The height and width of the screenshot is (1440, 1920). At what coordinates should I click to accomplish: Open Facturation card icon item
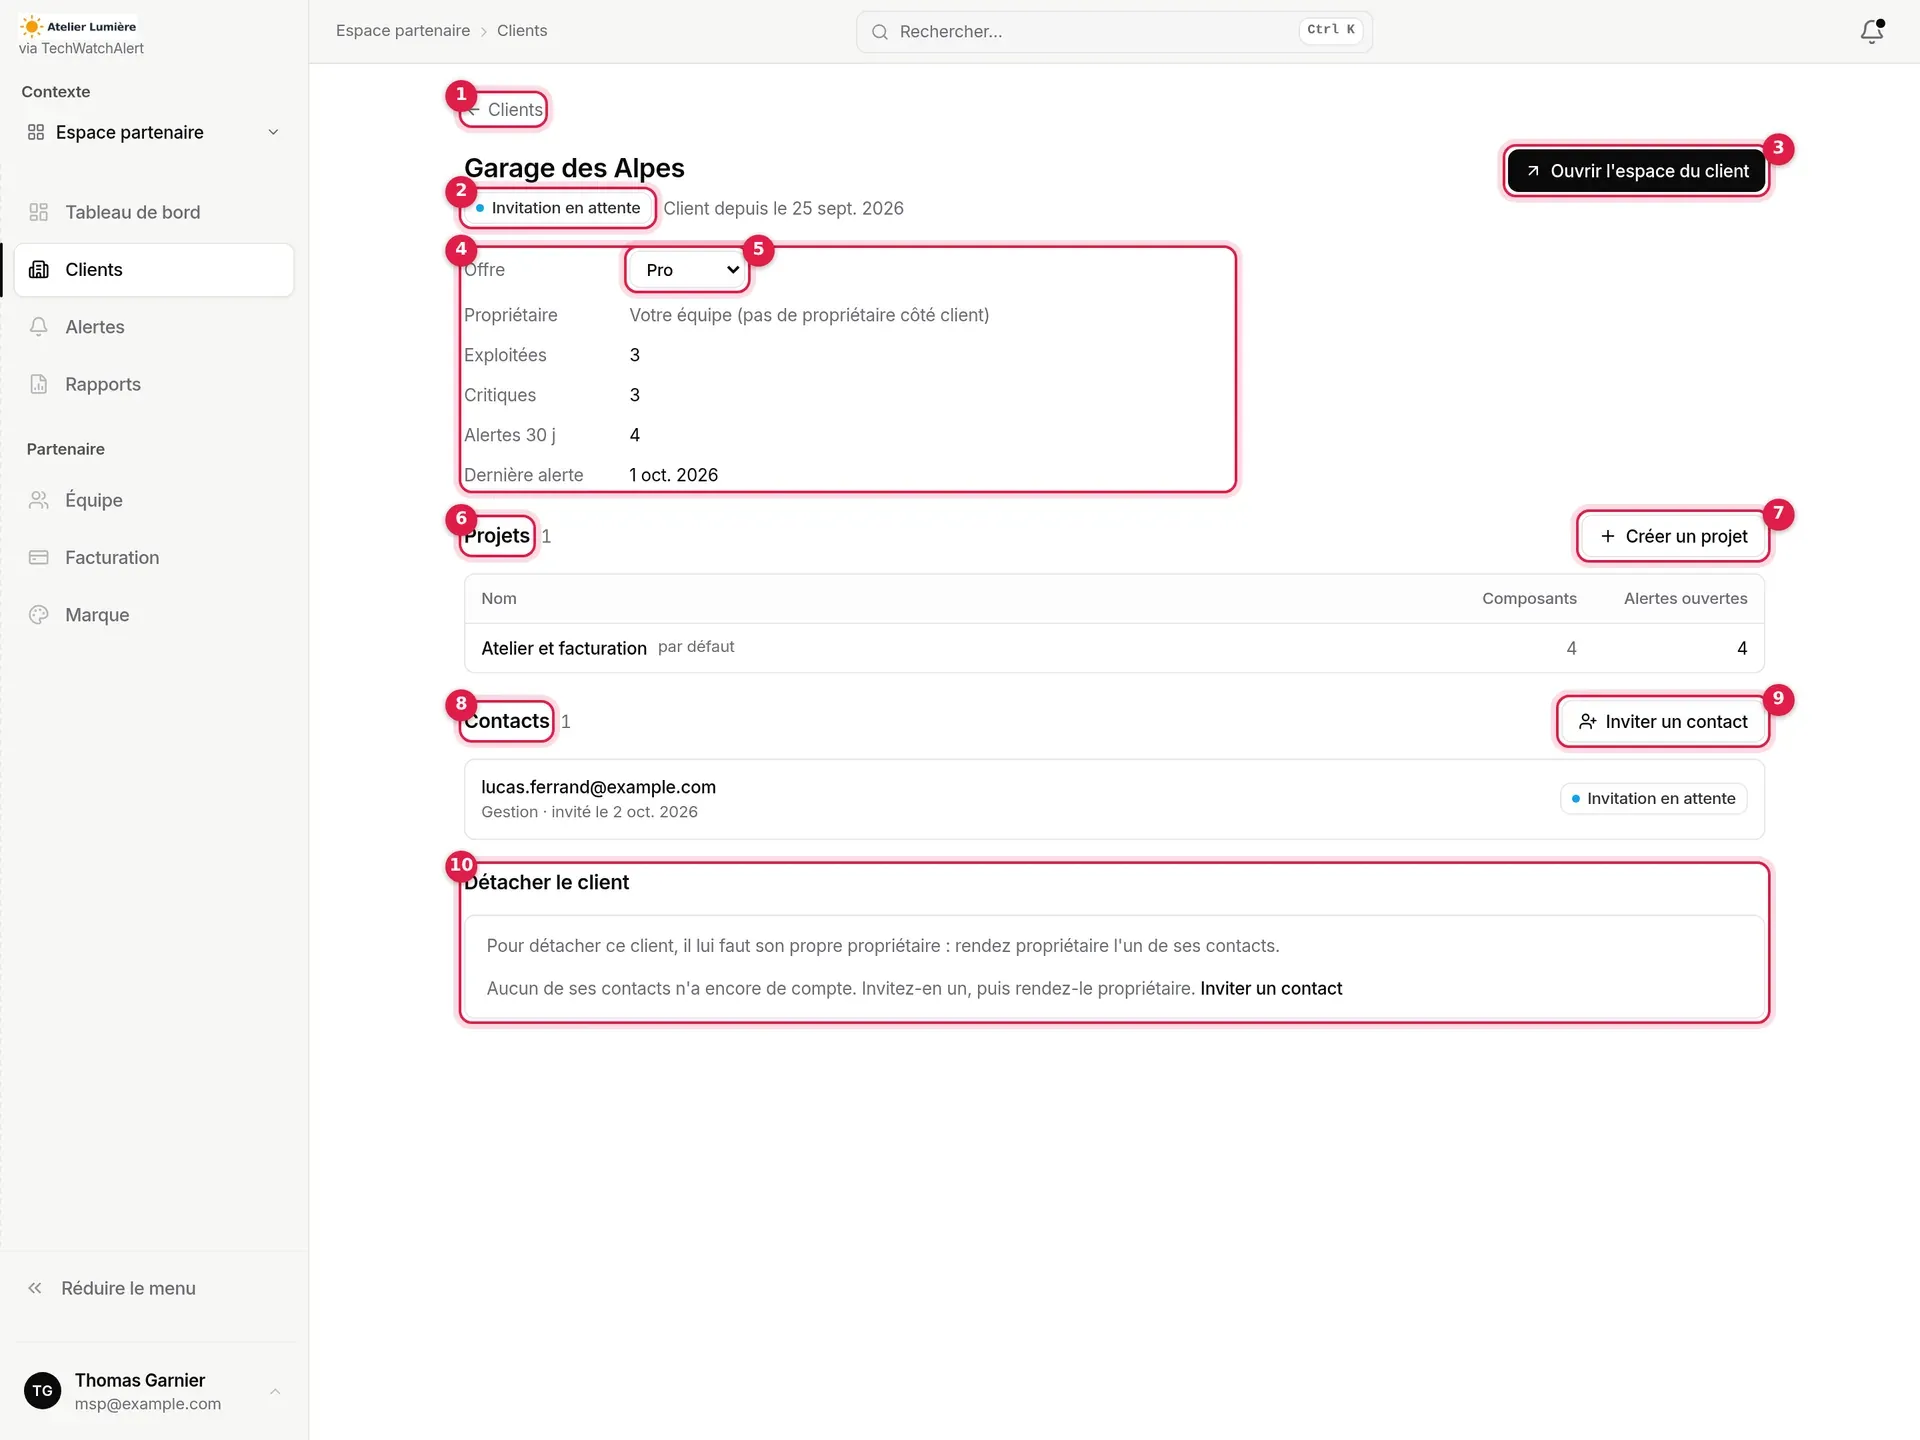point(154,557)
